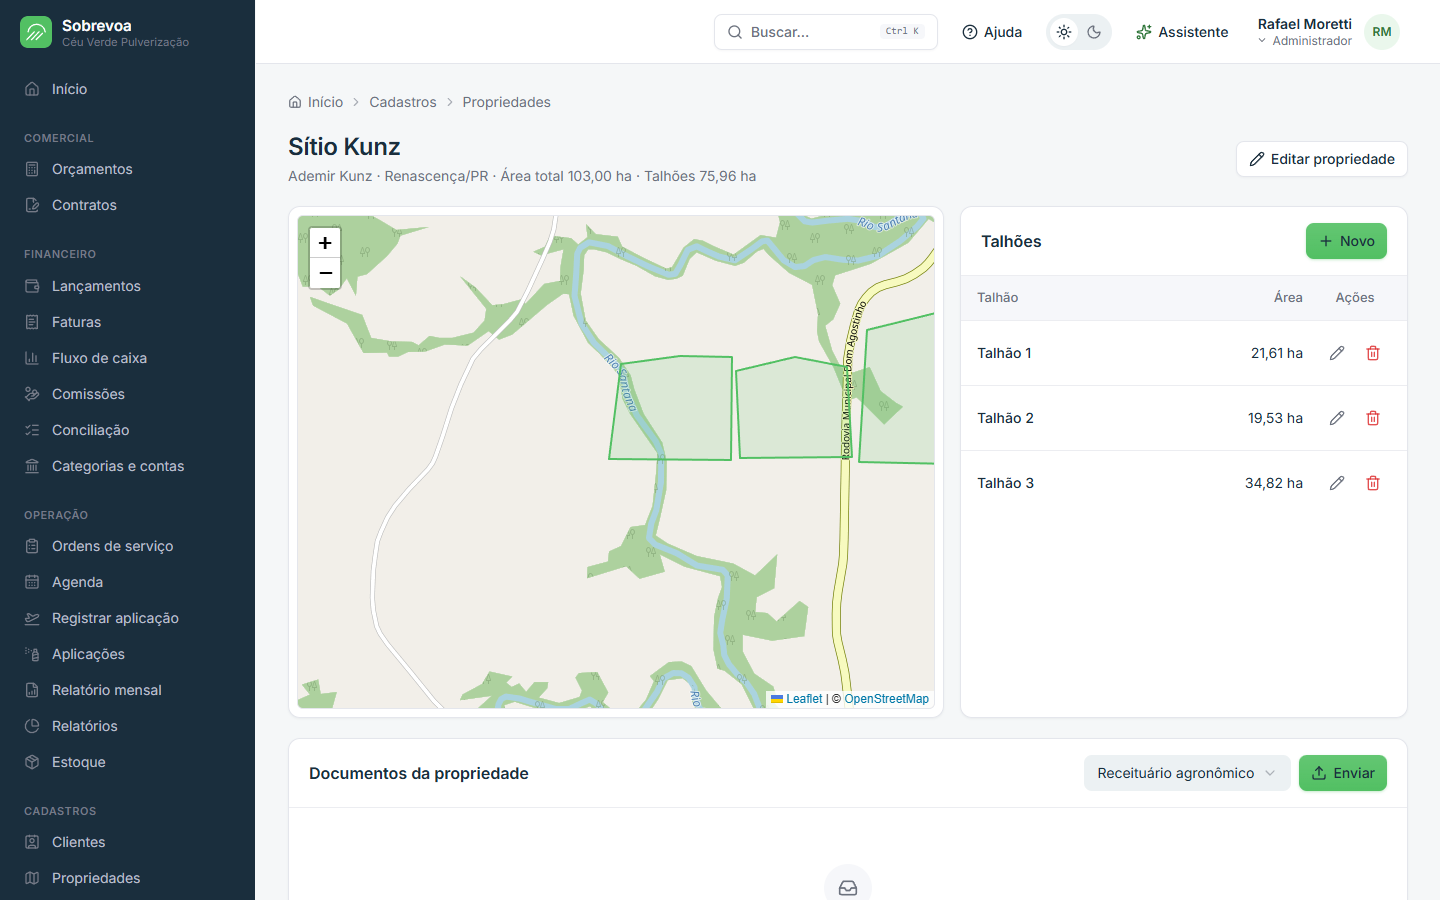Go to Início in sidebar
This screenshot has width=1440, height=900.
(127, 89)
